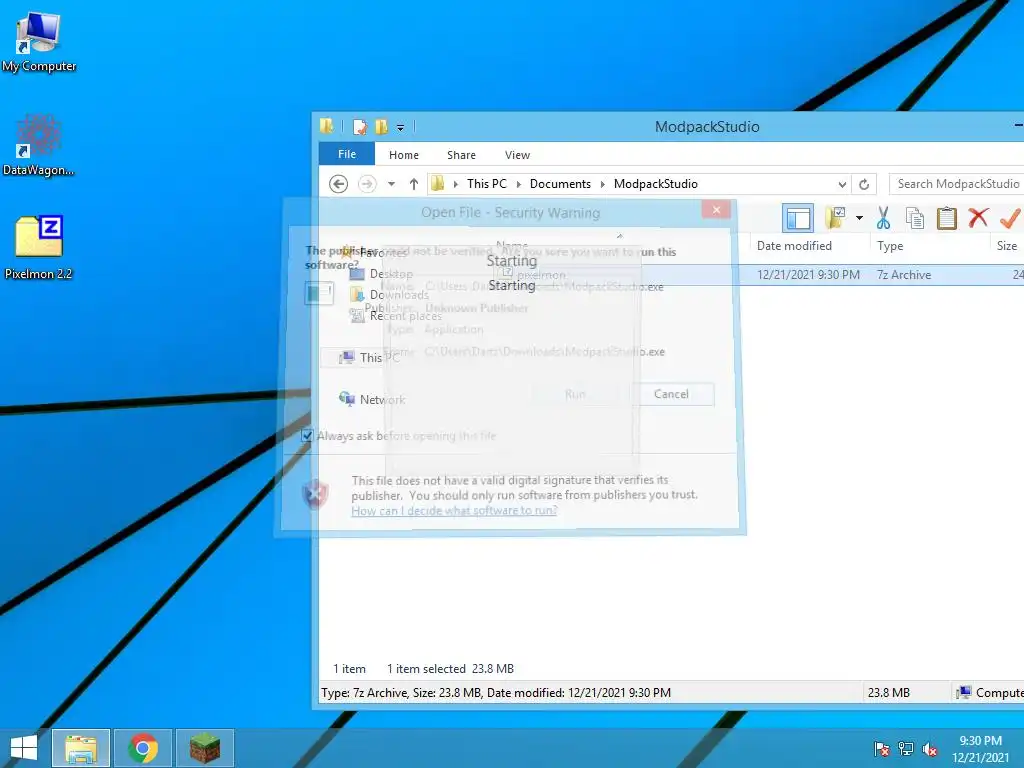Open the address bar history dropdown
The image size is (1024, 768).
[x=842, y=184]
